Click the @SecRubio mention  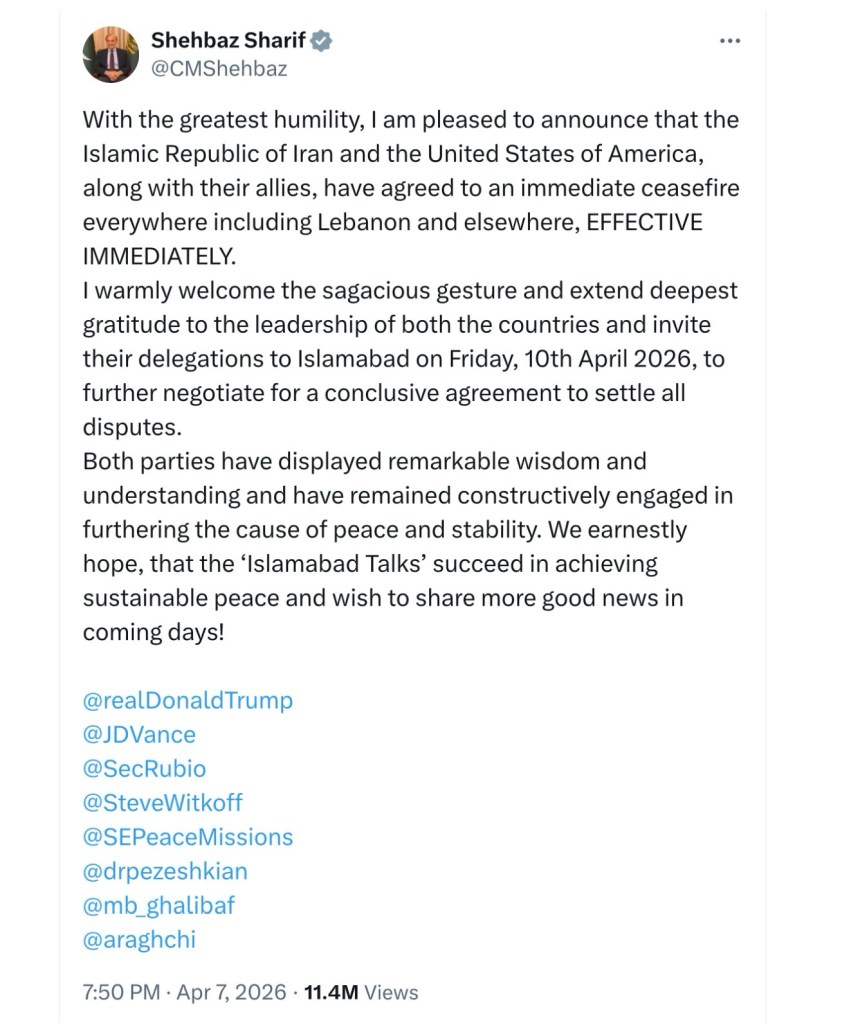(144, 768)
